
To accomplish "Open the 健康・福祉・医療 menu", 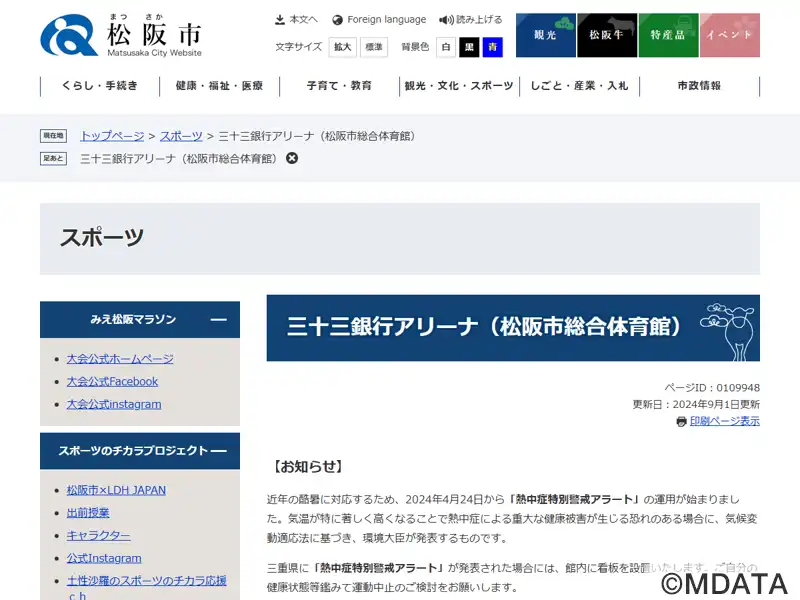I will tap(219, 86).
